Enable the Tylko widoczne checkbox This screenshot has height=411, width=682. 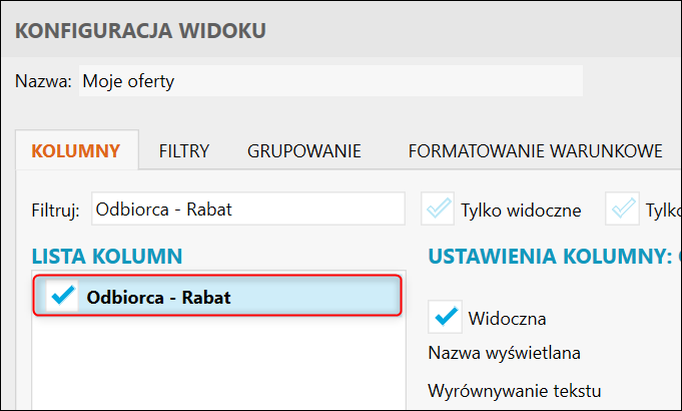(438, 210)
